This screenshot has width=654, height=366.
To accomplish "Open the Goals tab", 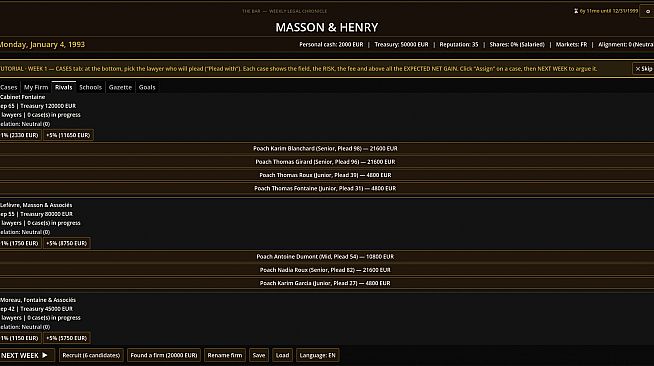I will [147, 87].
